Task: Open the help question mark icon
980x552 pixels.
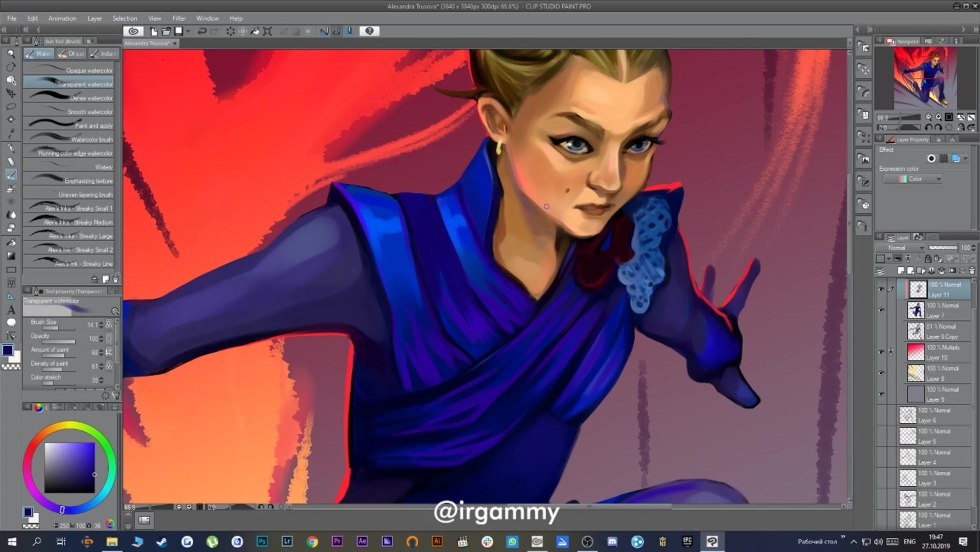Action: point(369,31)
